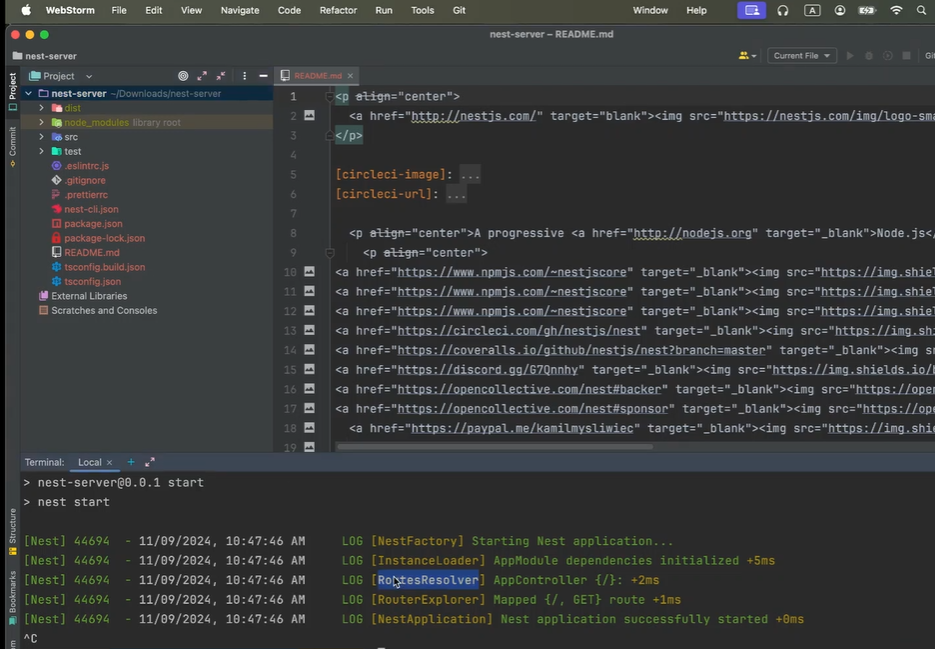The image size is (935, 649).
Task: Click the battery status icon
Action: 867,10
